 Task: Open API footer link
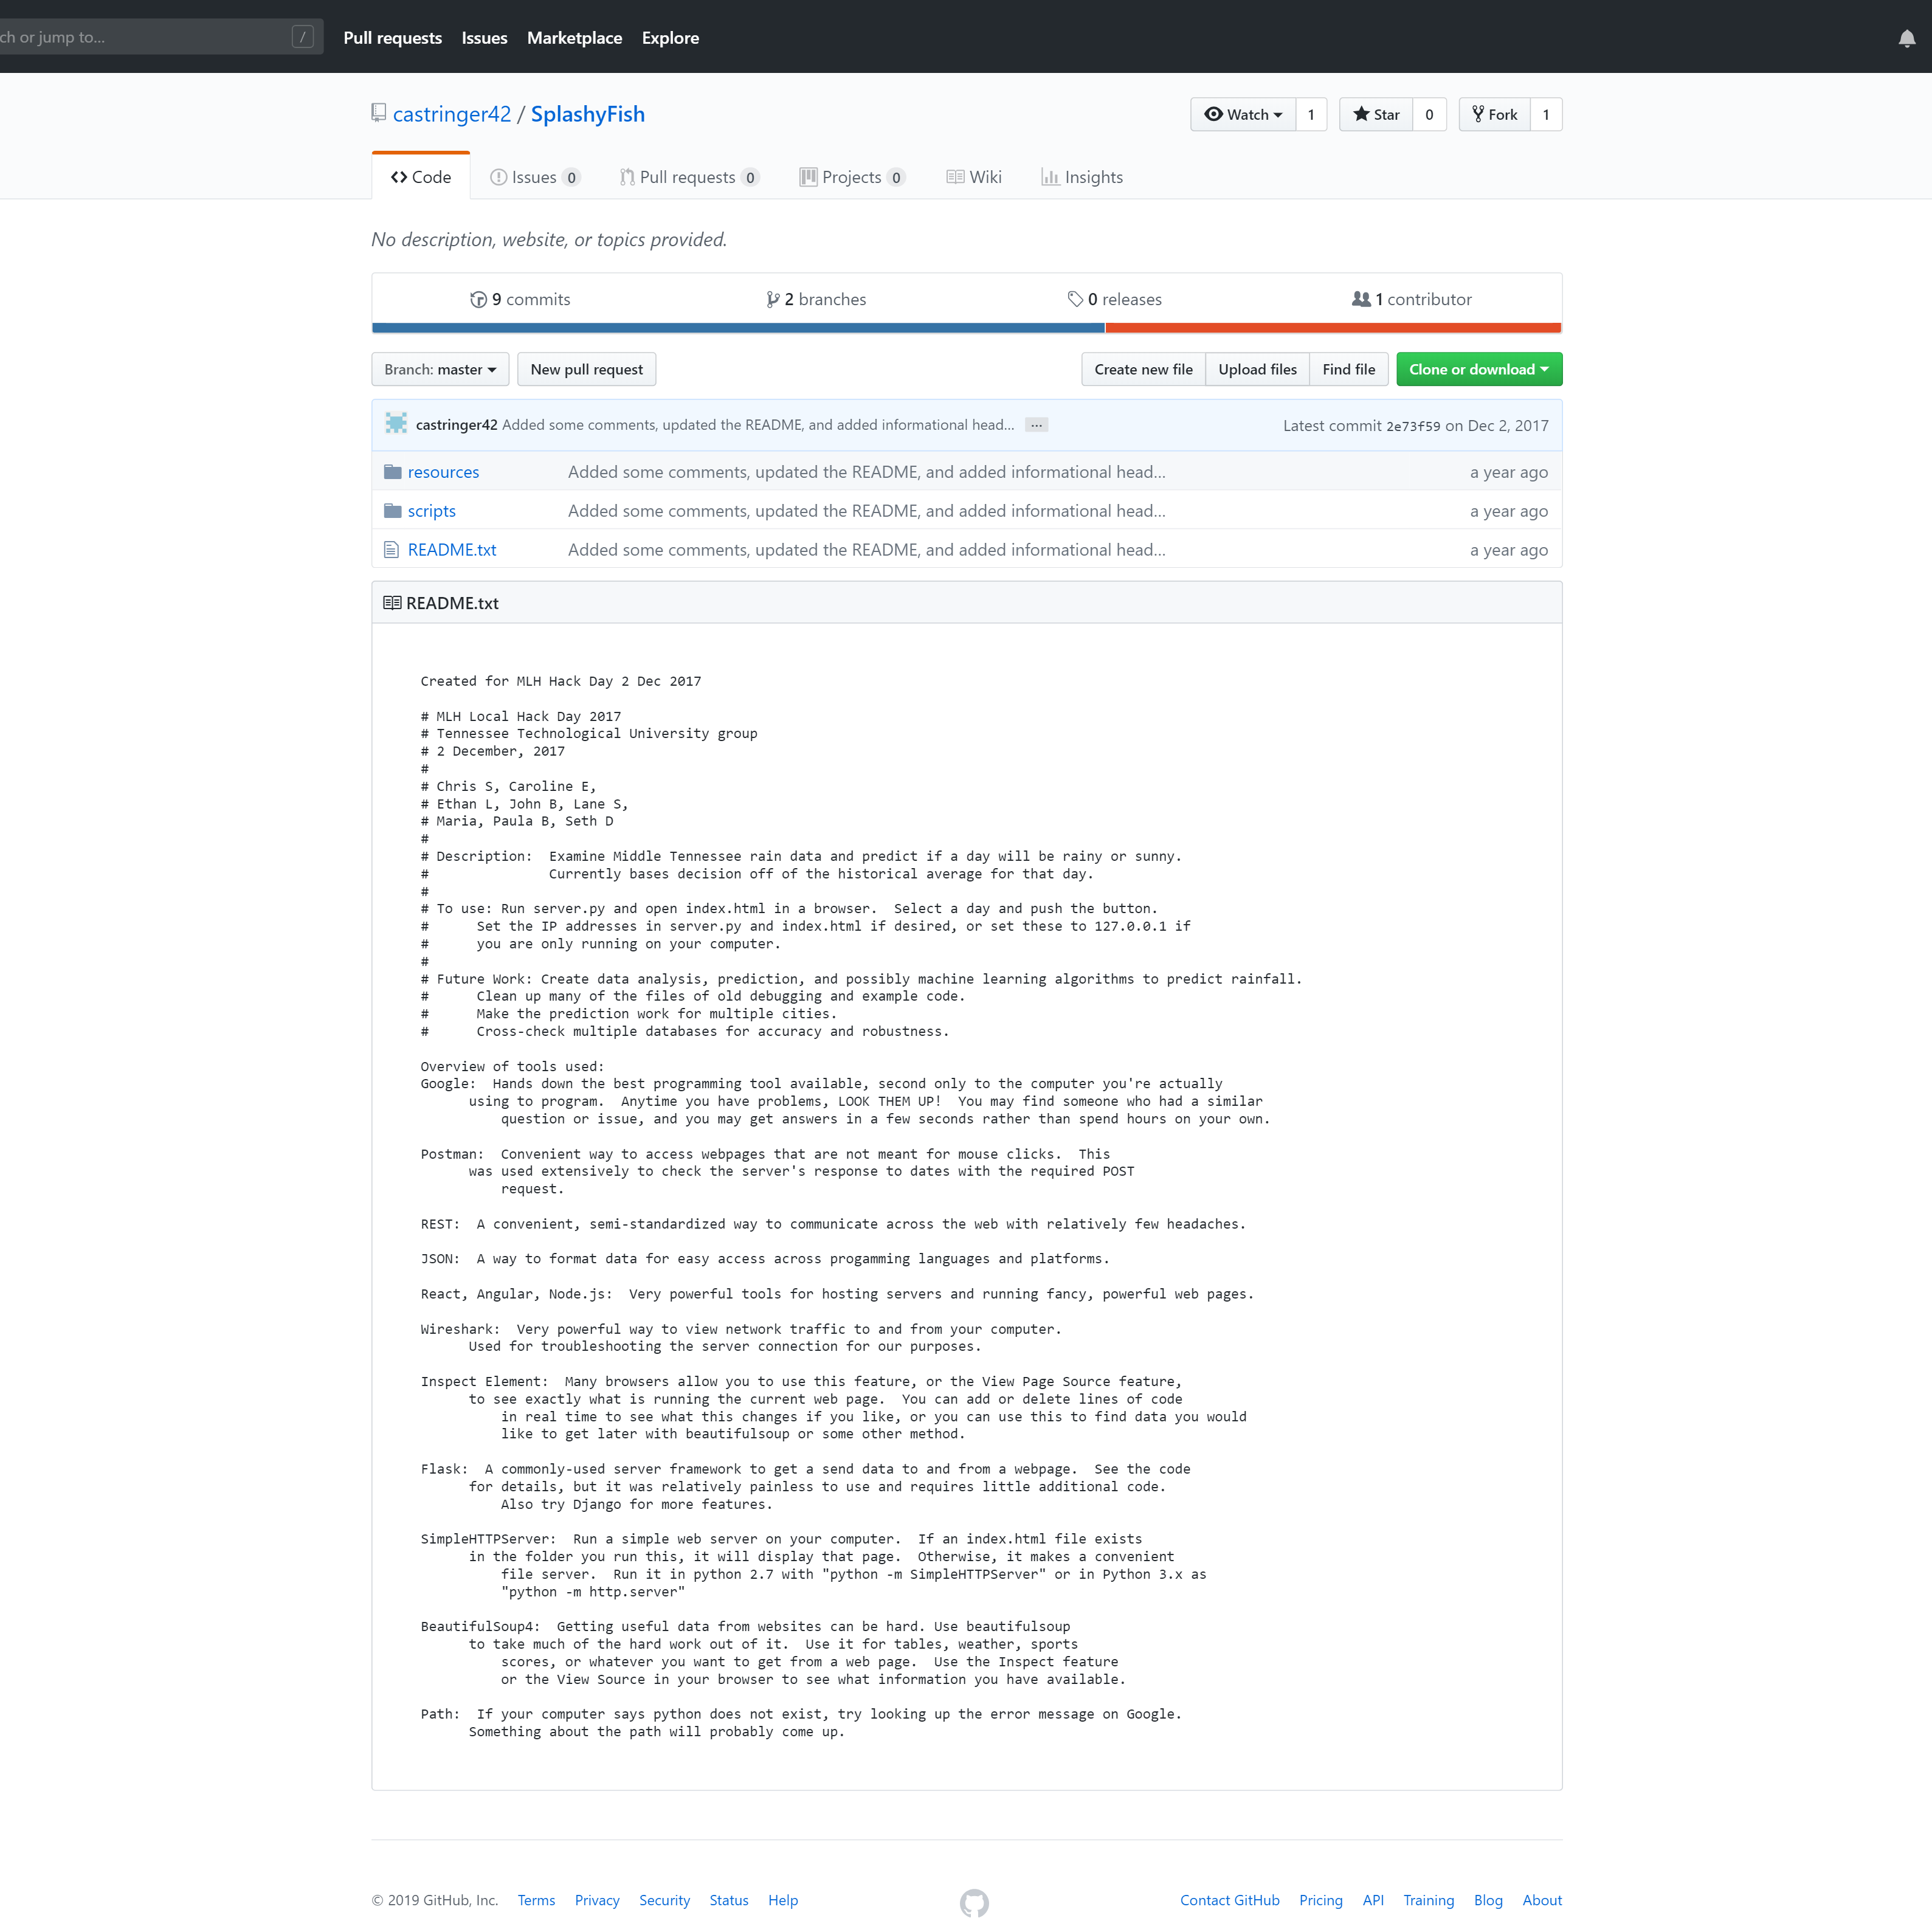tap(1373, 1900)
